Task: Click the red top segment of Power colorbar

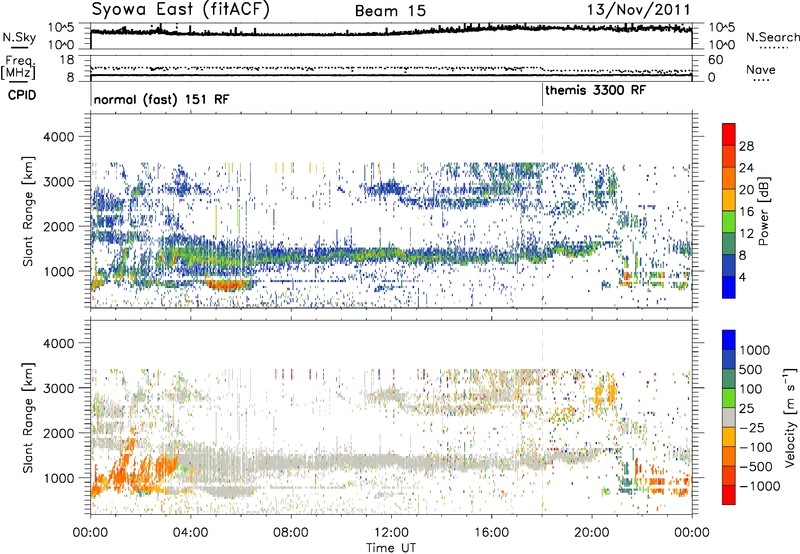Action: (729, 135)
